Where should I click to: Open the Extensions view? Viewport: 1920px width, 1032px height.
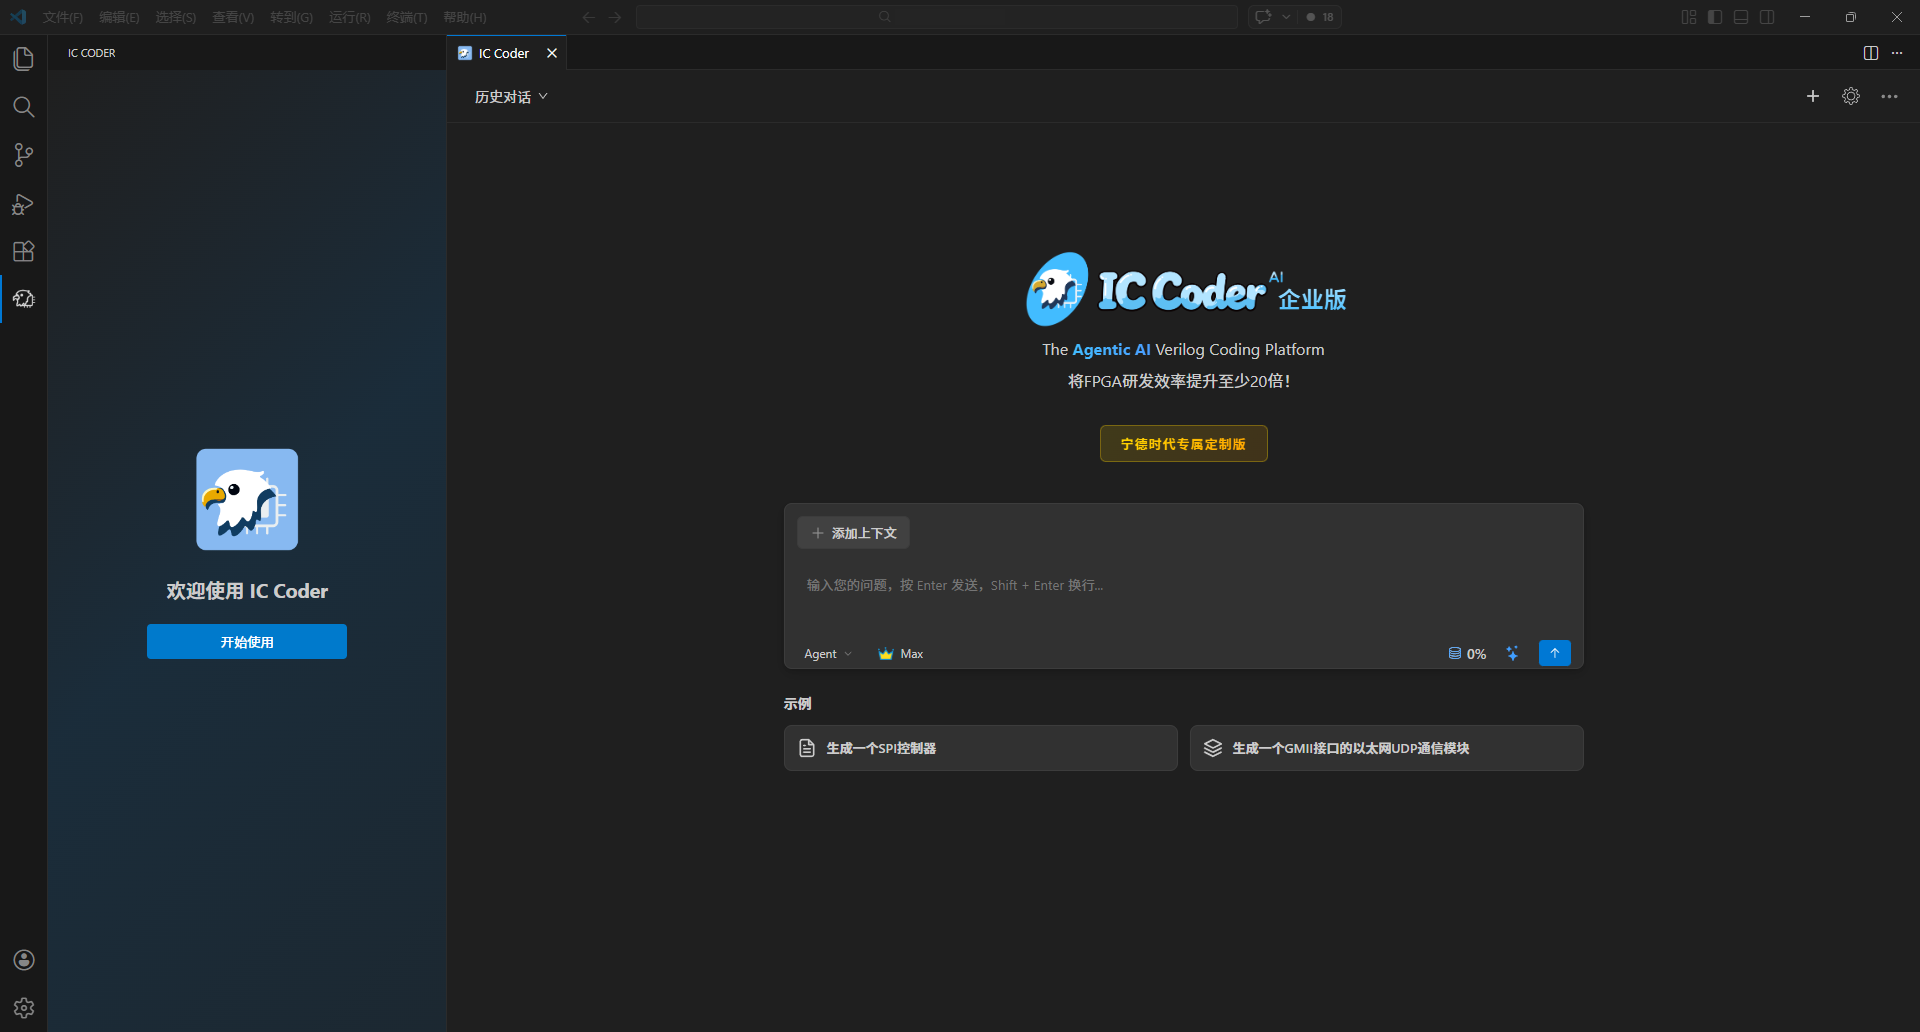23,251
